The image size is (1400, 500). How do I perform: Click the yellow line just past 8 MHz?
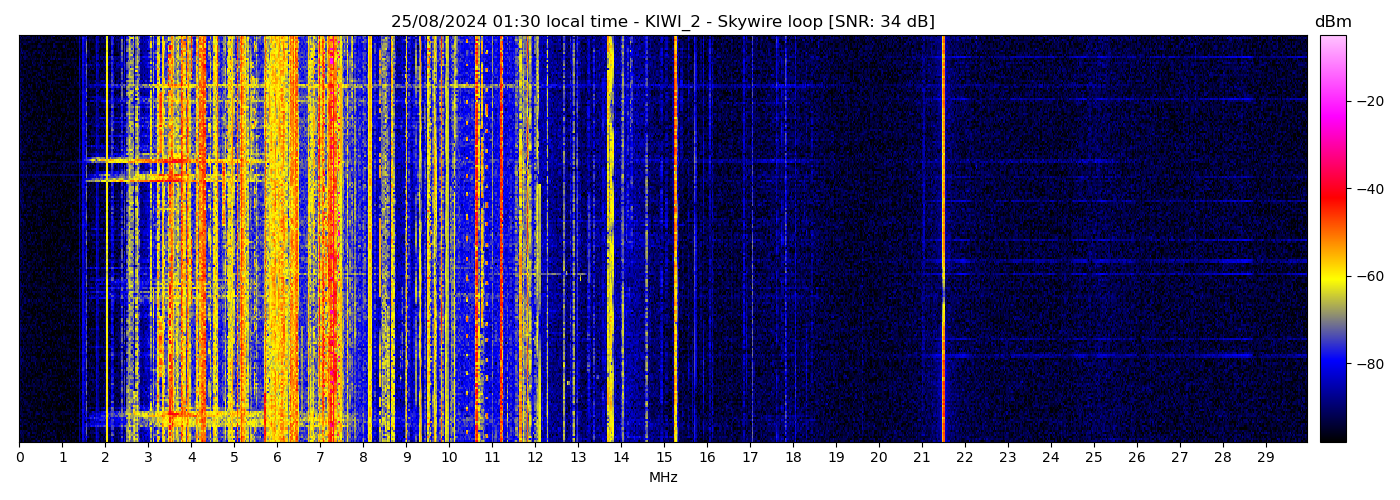coord(370,240)
